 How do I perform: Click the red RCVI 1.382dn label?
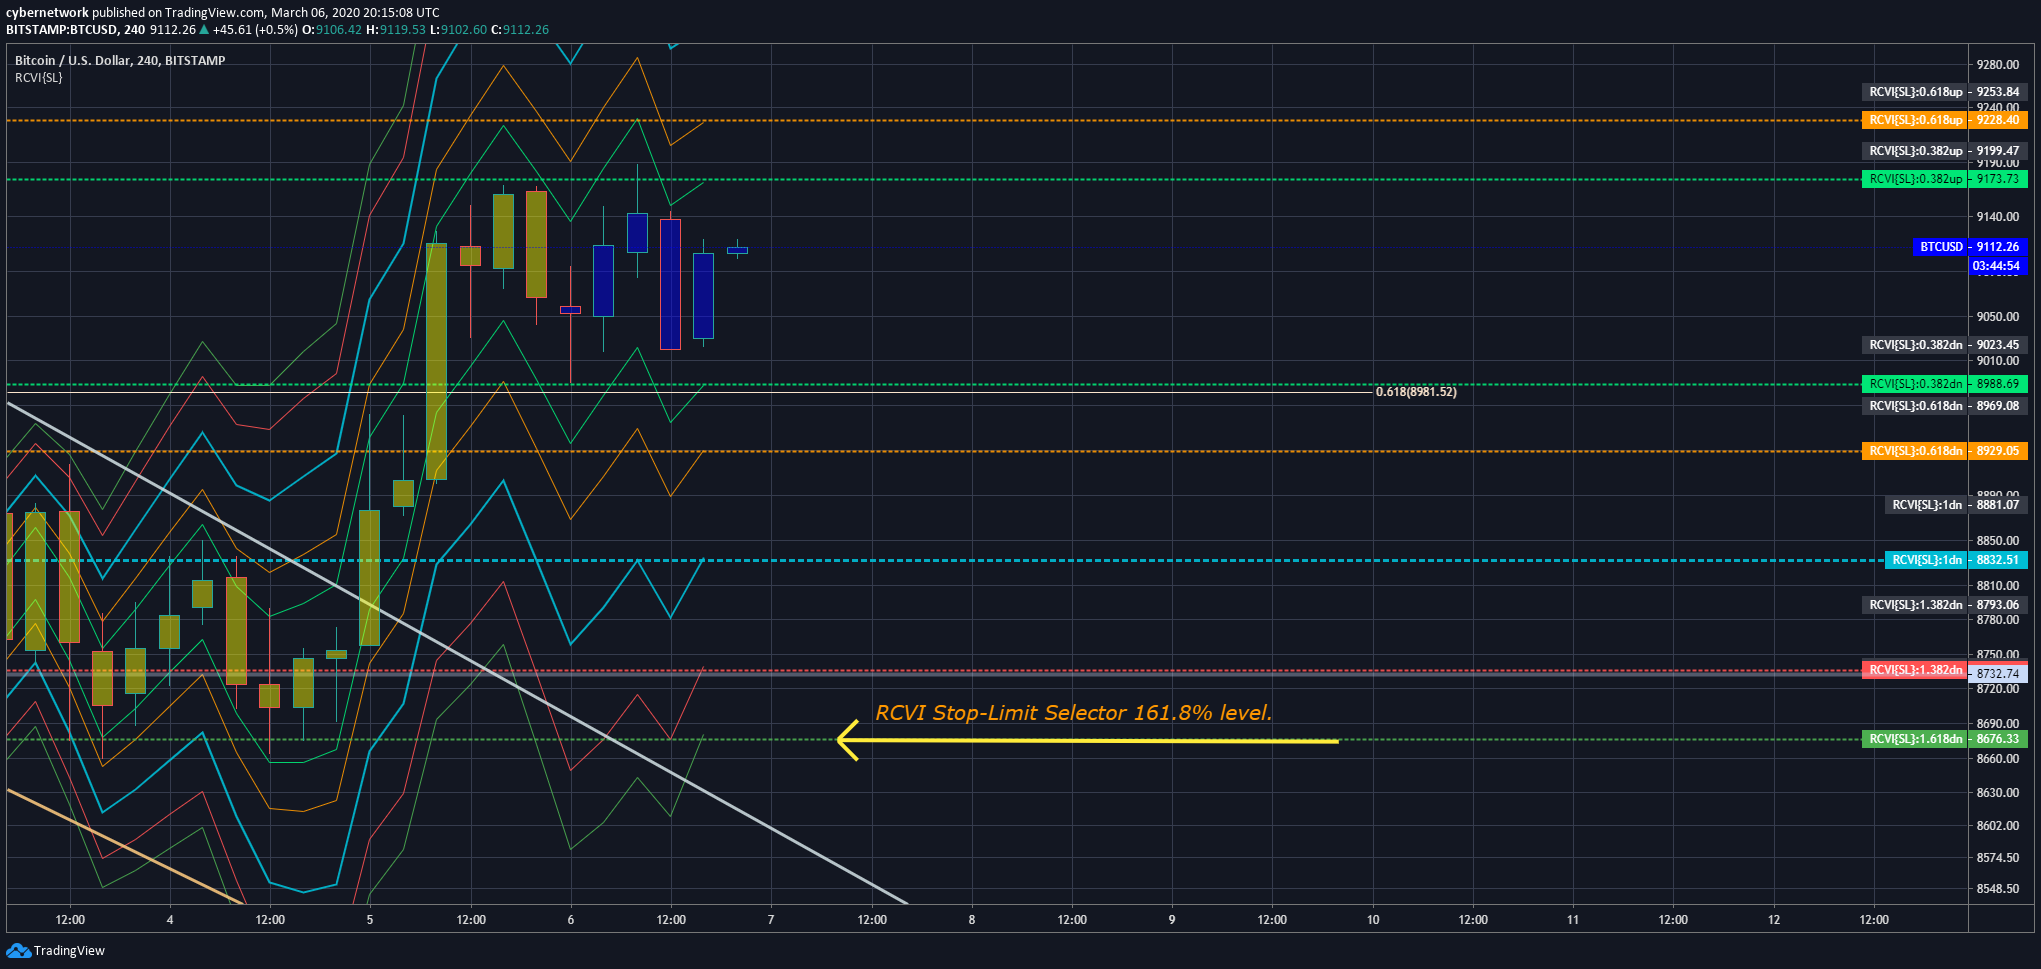(1915, 670)
